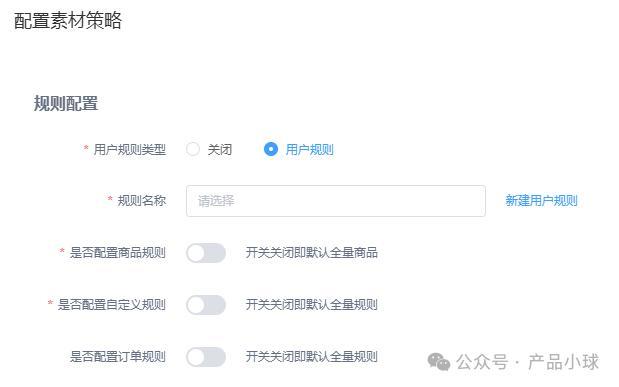Image resolution: width=619 pixels, height=387 pixels.
Task: Toggle the 是否配置订单规则 switch
Action: pos(206,357)
